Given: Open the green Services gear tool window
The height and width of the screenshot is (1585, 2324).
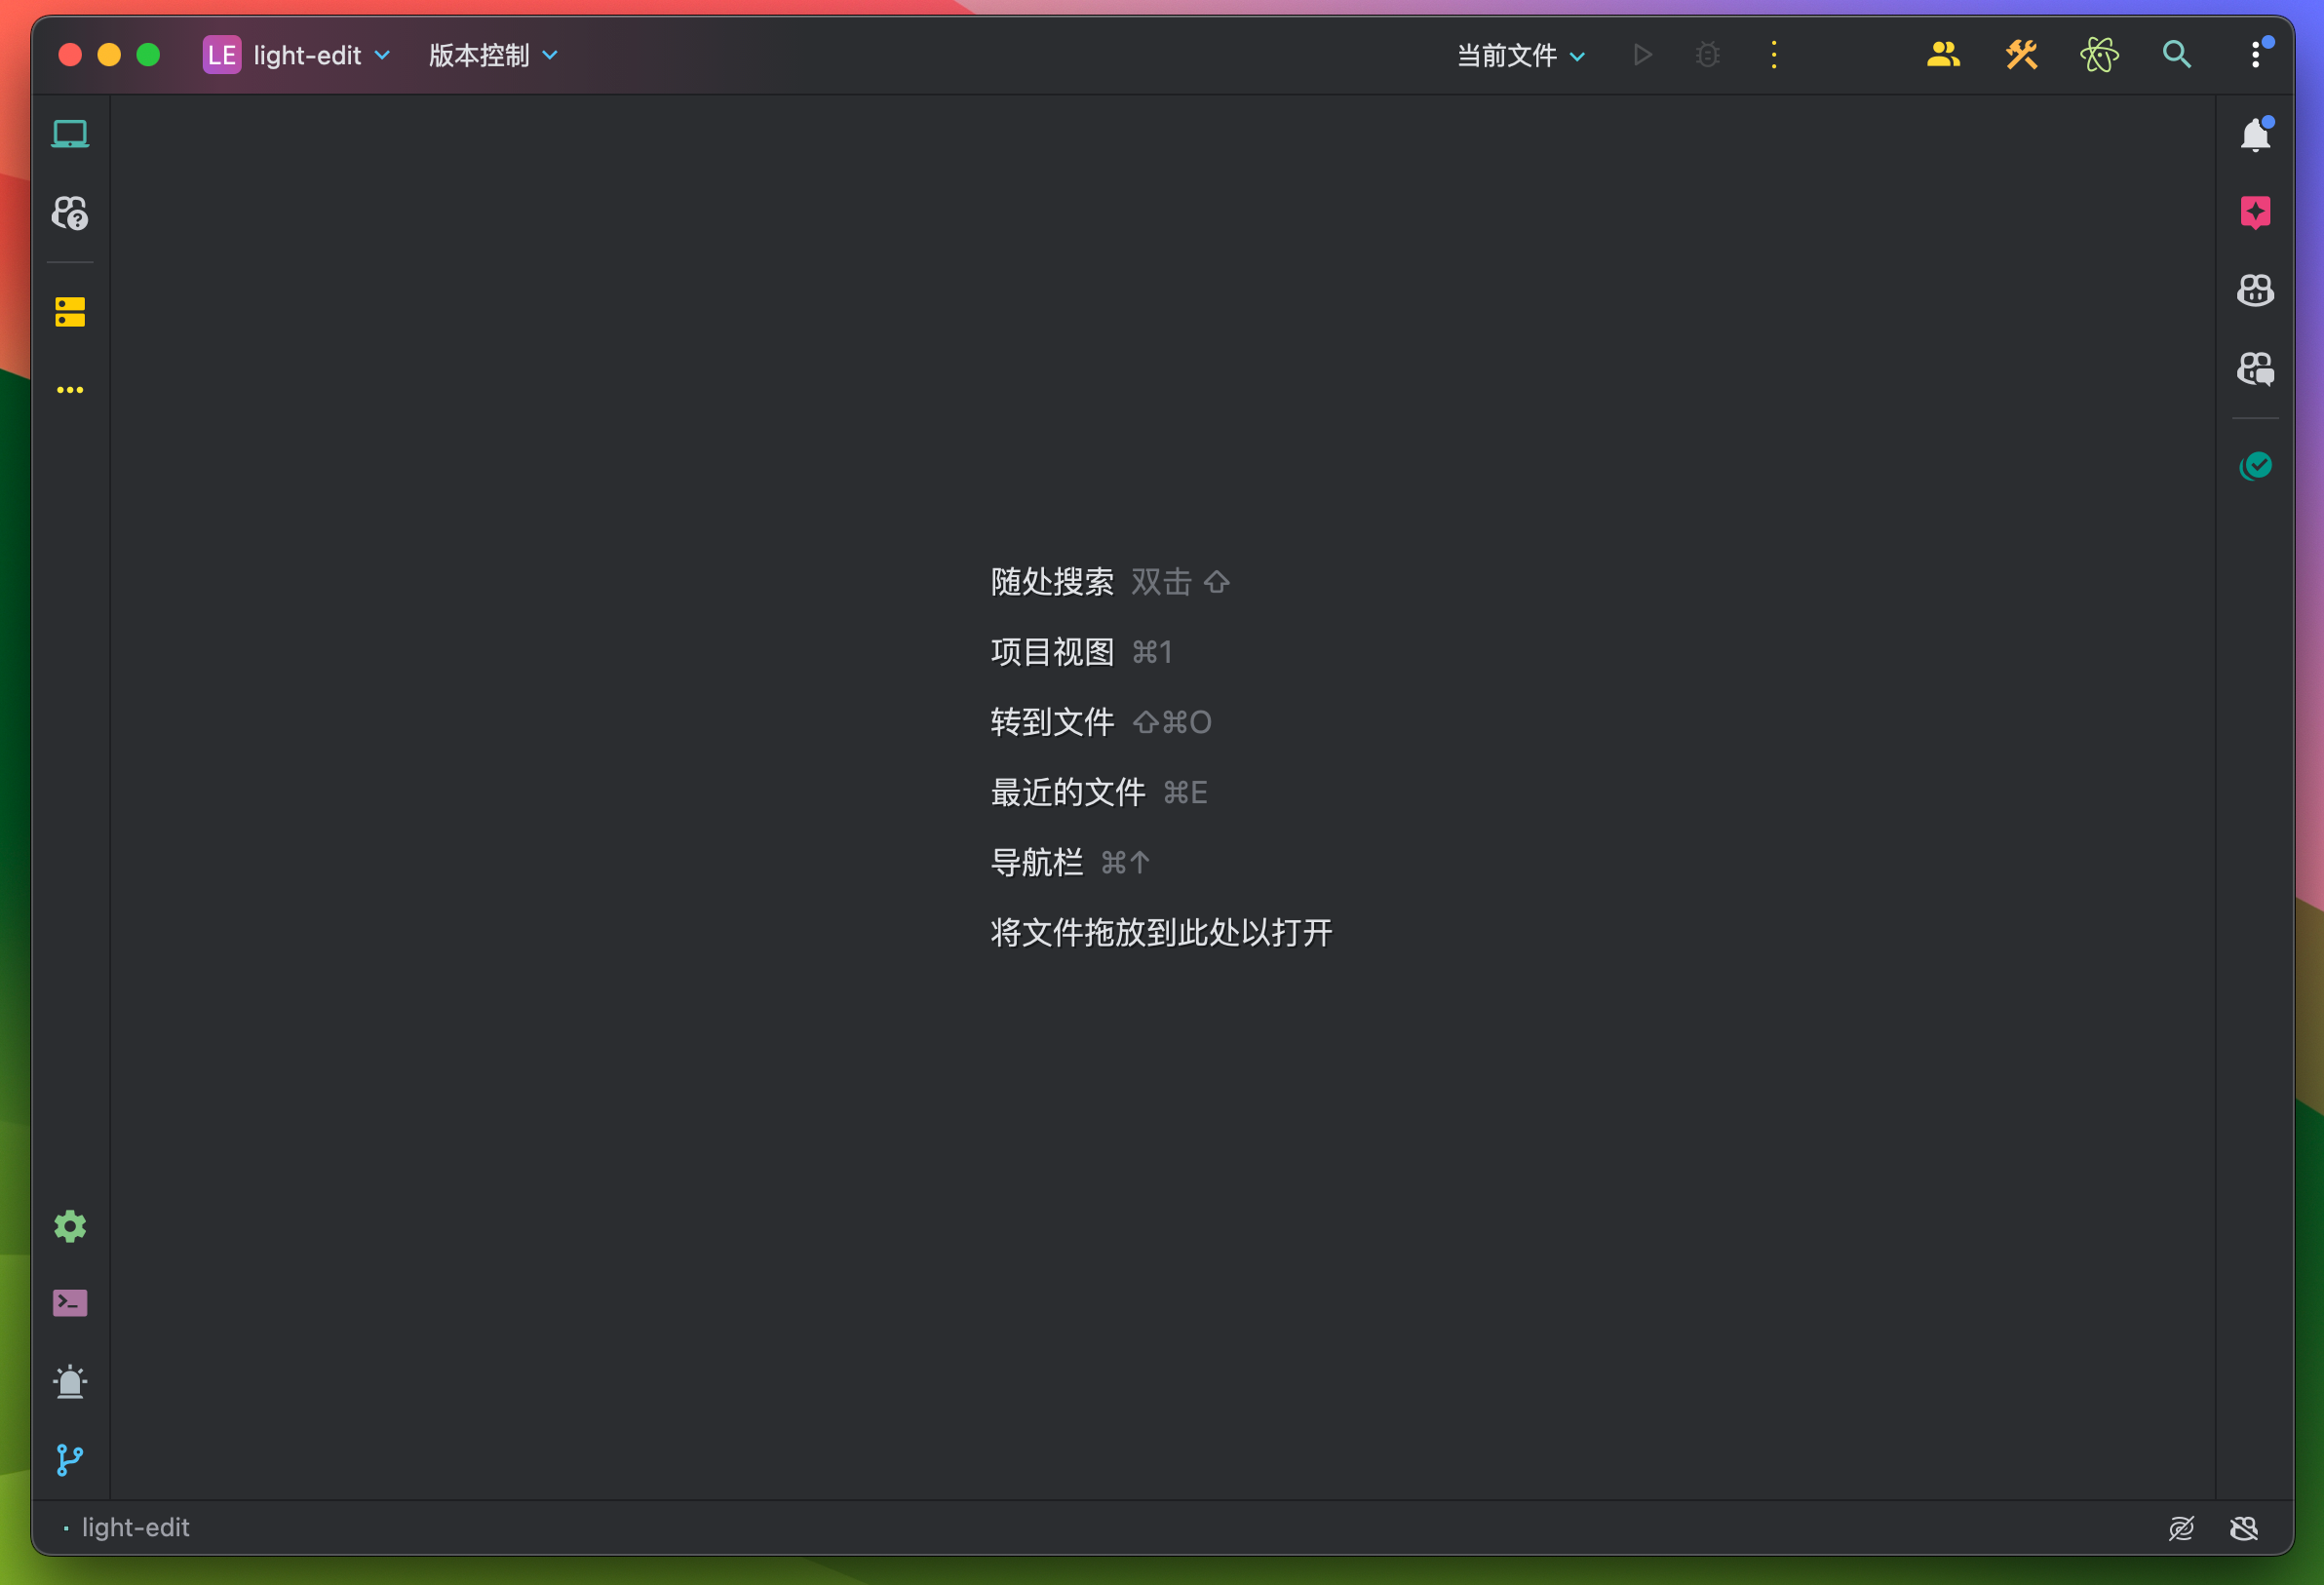Looking at the screenshot, I should pyautogui.click(x=70, y=1226).
